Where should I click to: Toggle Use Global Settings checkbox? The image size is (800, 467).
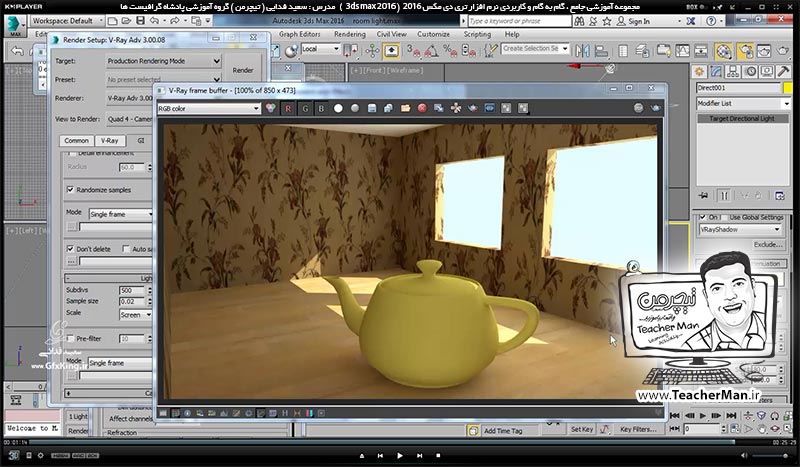tap(723, 217)
